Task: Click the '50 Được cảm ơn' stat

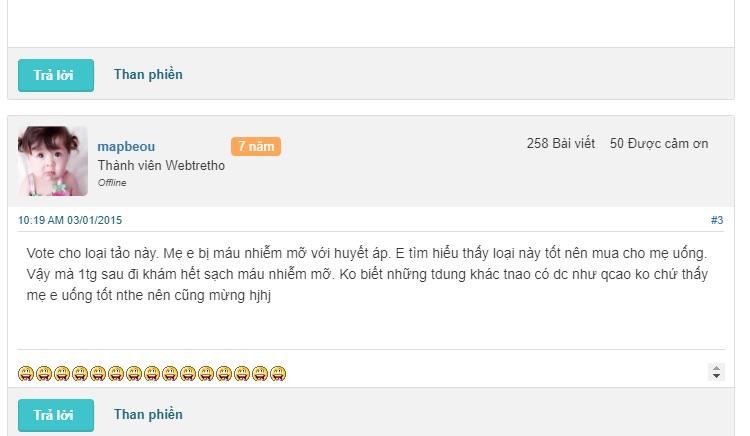Action: tap(659, 143)
